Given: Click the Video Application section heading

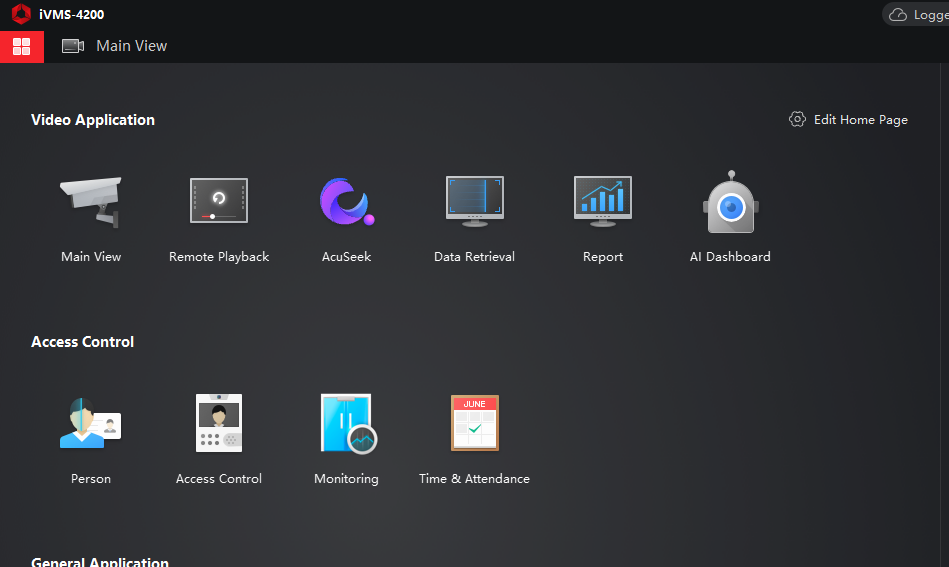Looking at the screenshot, I should [93, 120].
